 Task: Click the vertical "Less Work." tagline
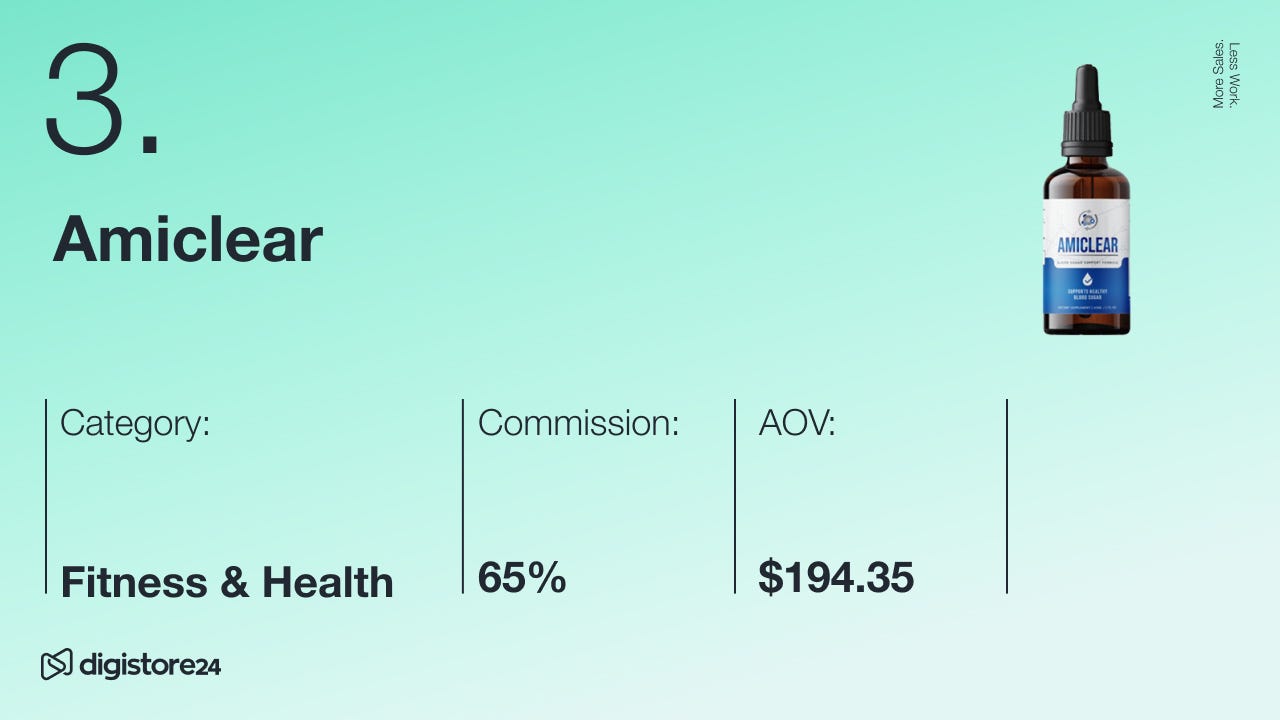point(1234,74)
